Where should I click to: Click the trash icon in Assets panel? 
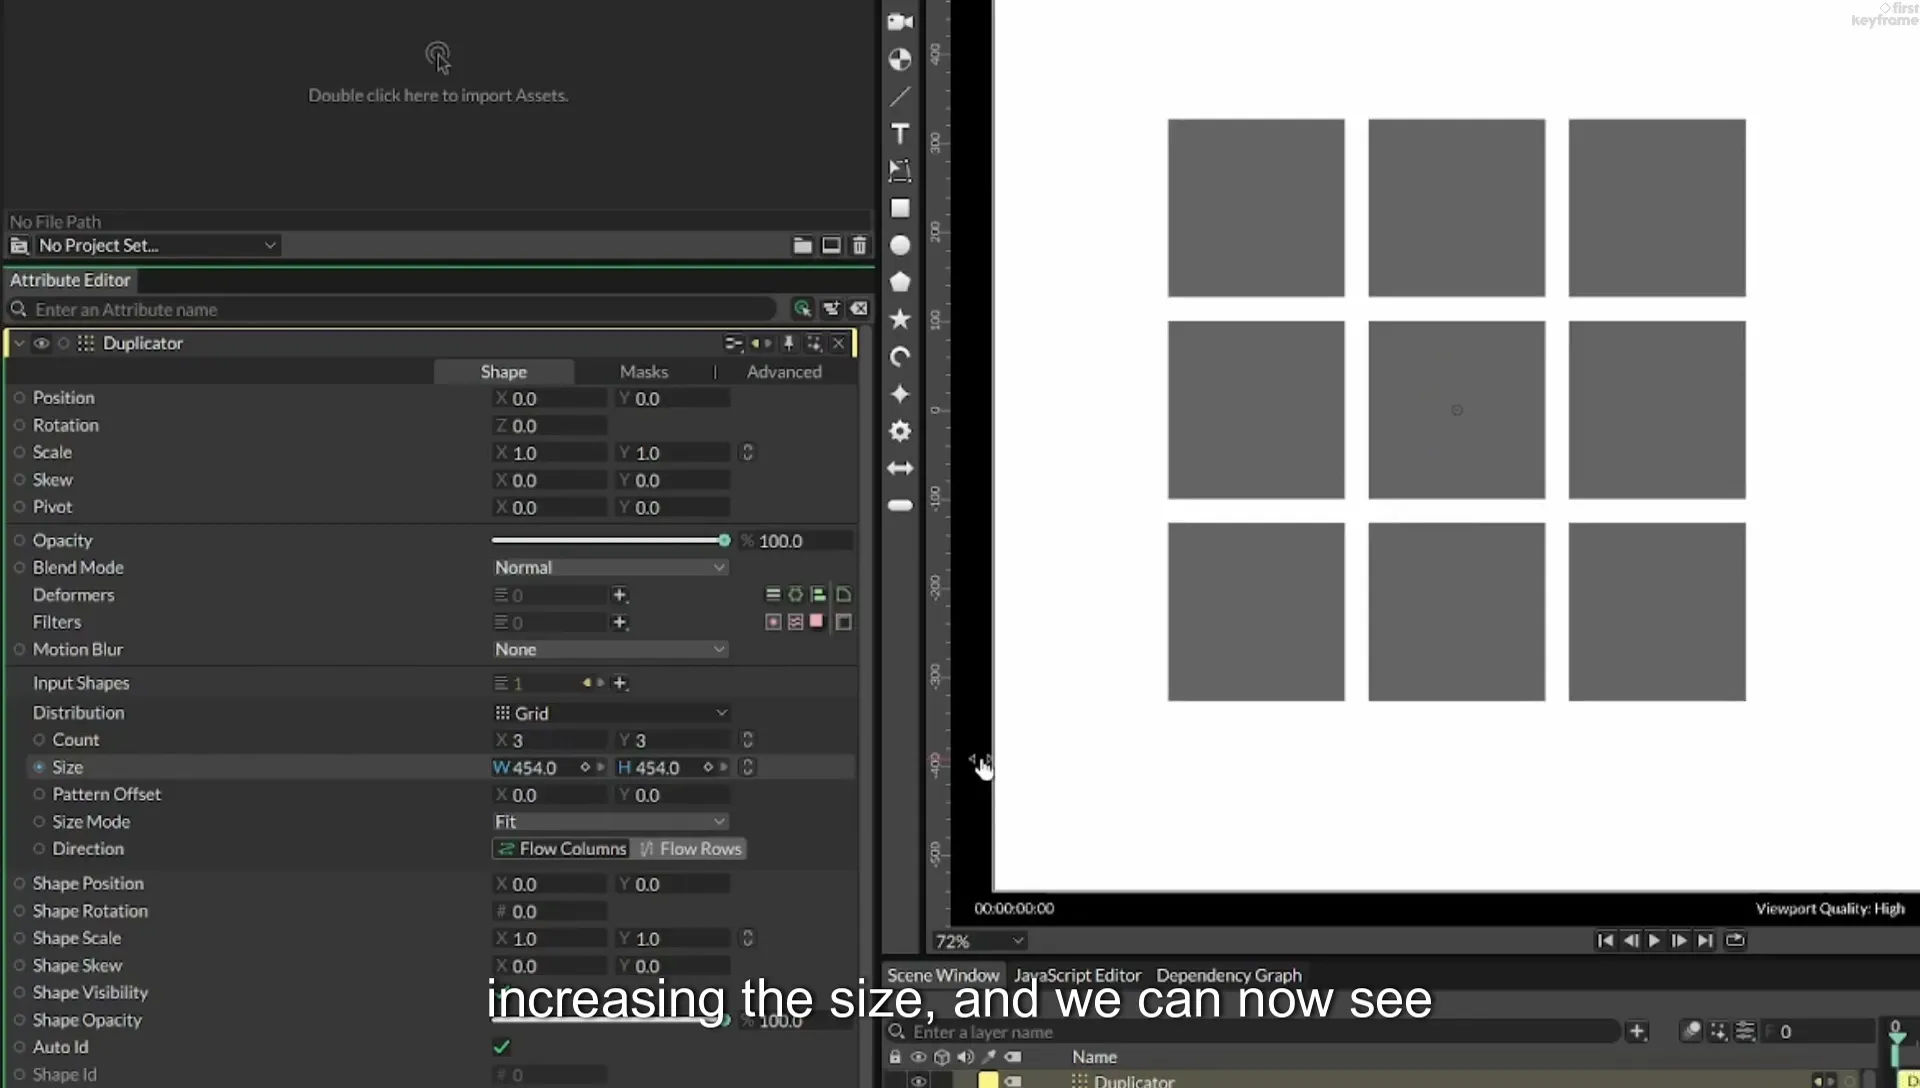(x=859, y=245)
